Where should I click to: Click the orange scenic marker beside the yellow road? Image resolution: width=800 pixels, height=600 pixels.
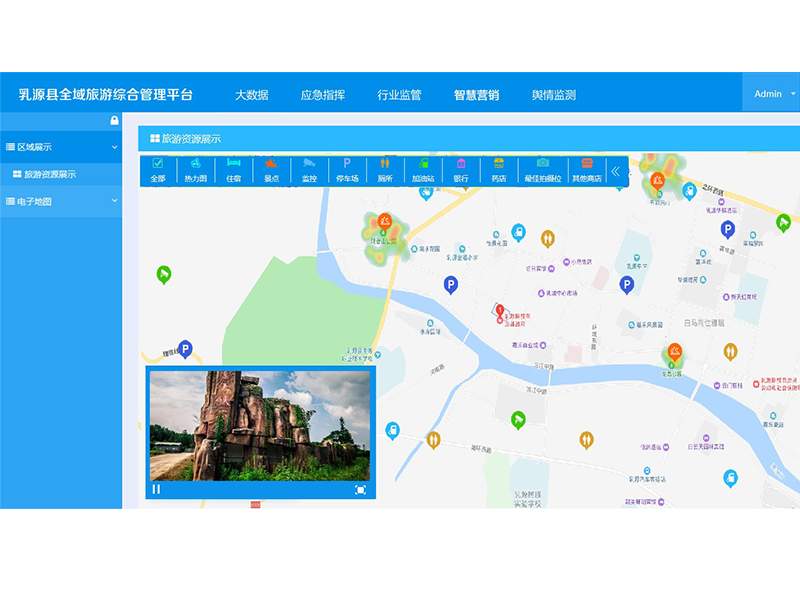[x=385, y=222]
